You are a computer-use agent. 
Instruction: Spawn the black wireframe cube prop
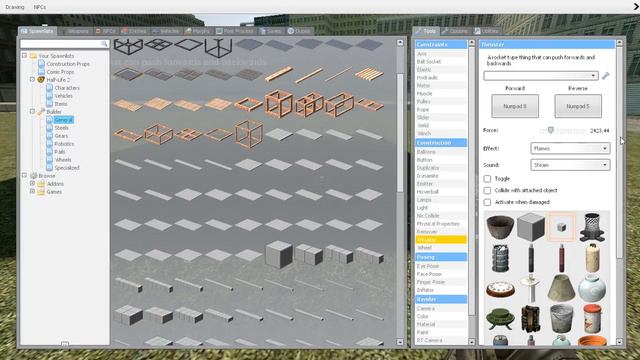coord(128,46)
